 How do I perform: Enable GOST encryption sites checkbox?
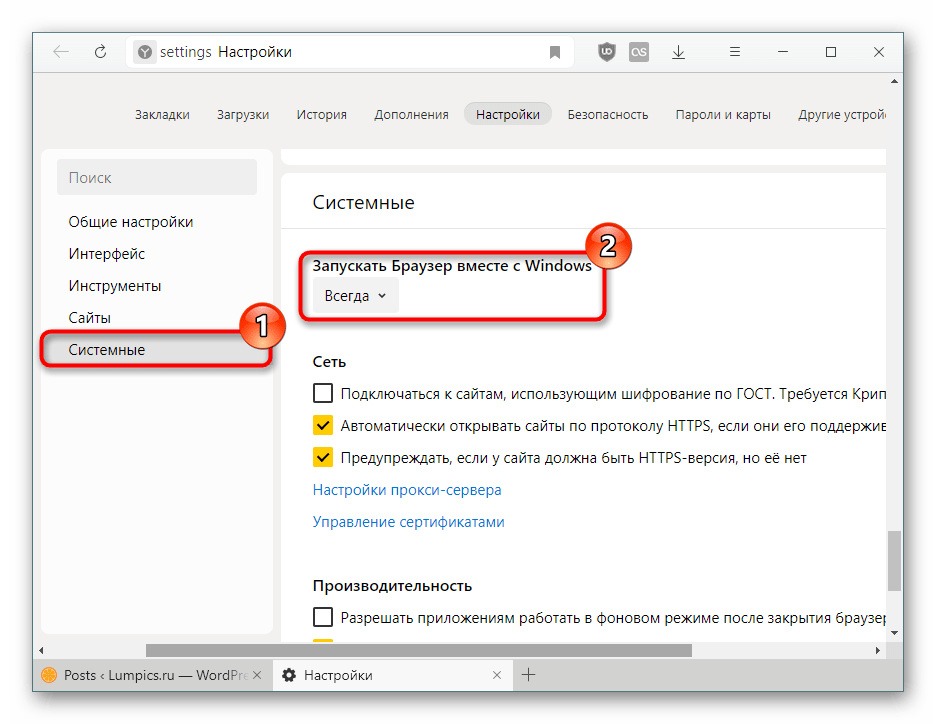323,393
